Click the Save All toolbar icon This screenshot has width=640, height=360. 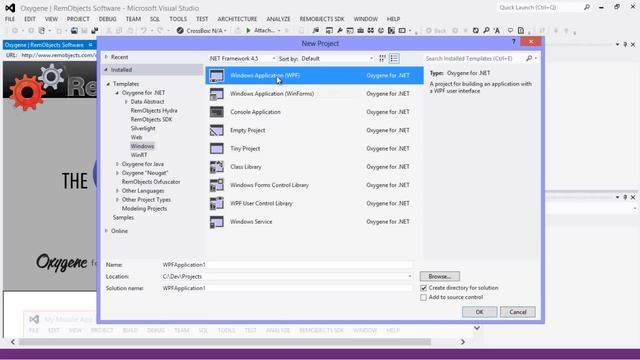tap(94, 31)
